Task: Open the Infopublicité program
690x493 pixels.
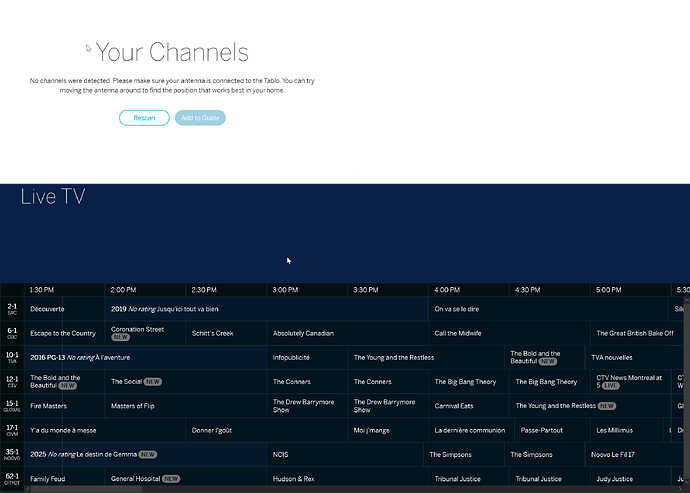Action: (307, 357)
